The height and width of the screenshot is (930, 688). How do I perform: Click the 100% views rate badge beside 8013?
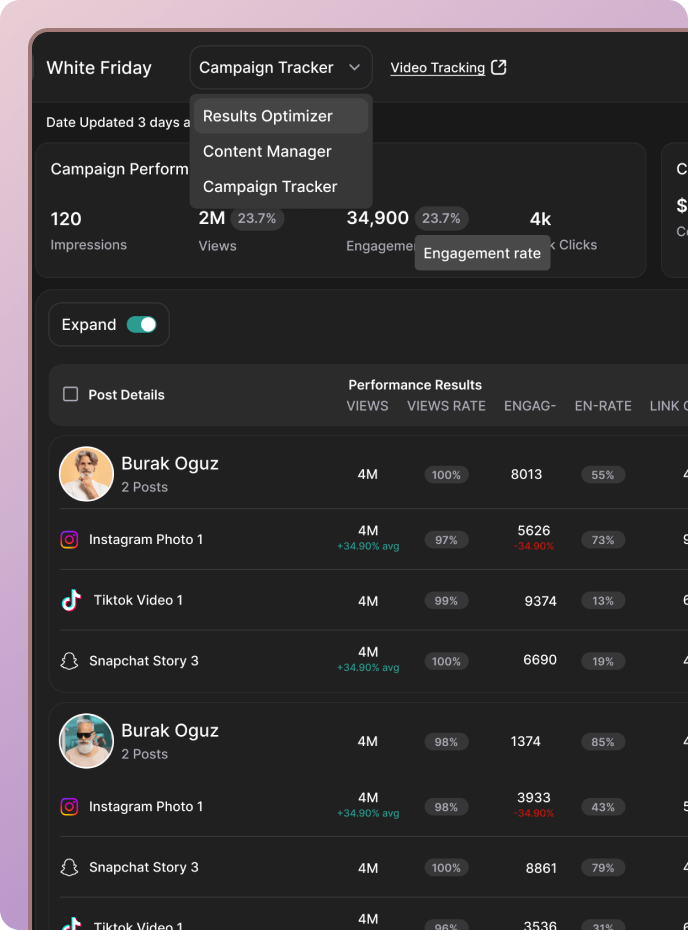click(446, 475)
